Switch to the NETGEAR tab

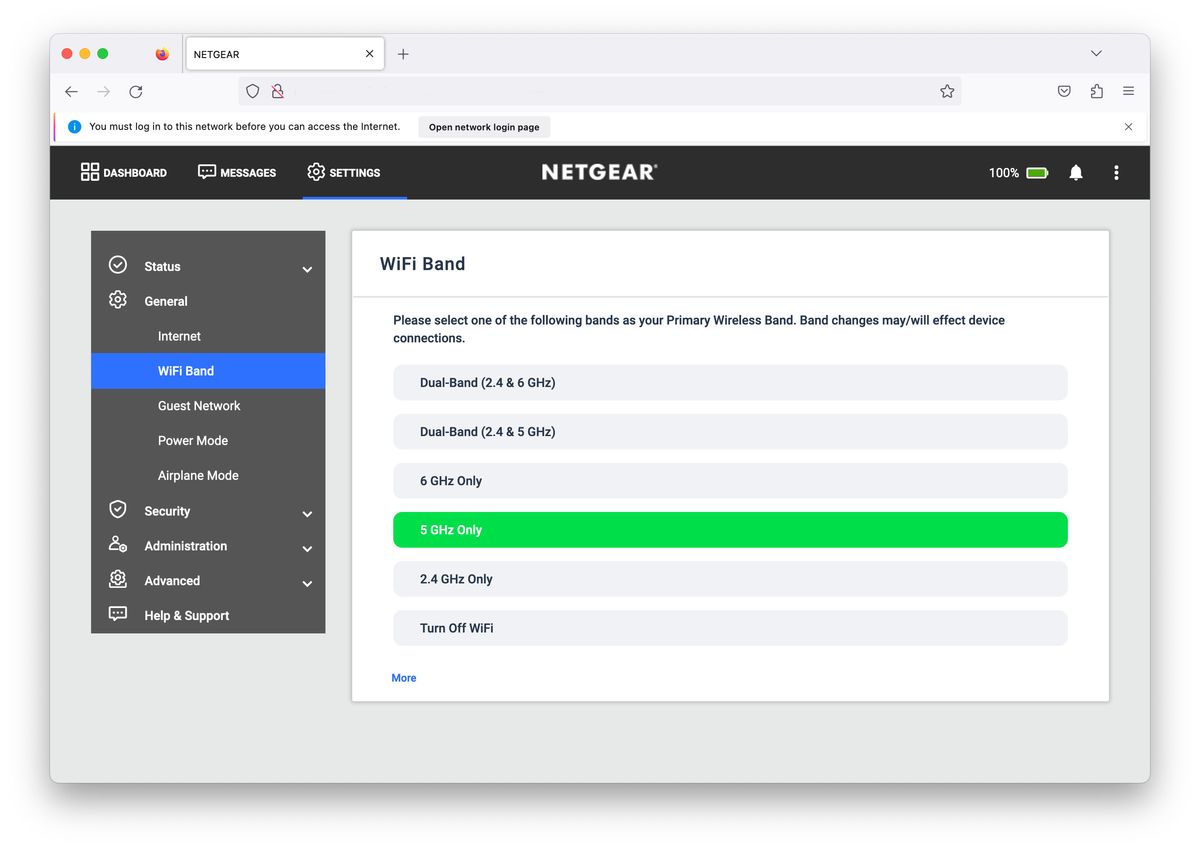coord(285,54)
